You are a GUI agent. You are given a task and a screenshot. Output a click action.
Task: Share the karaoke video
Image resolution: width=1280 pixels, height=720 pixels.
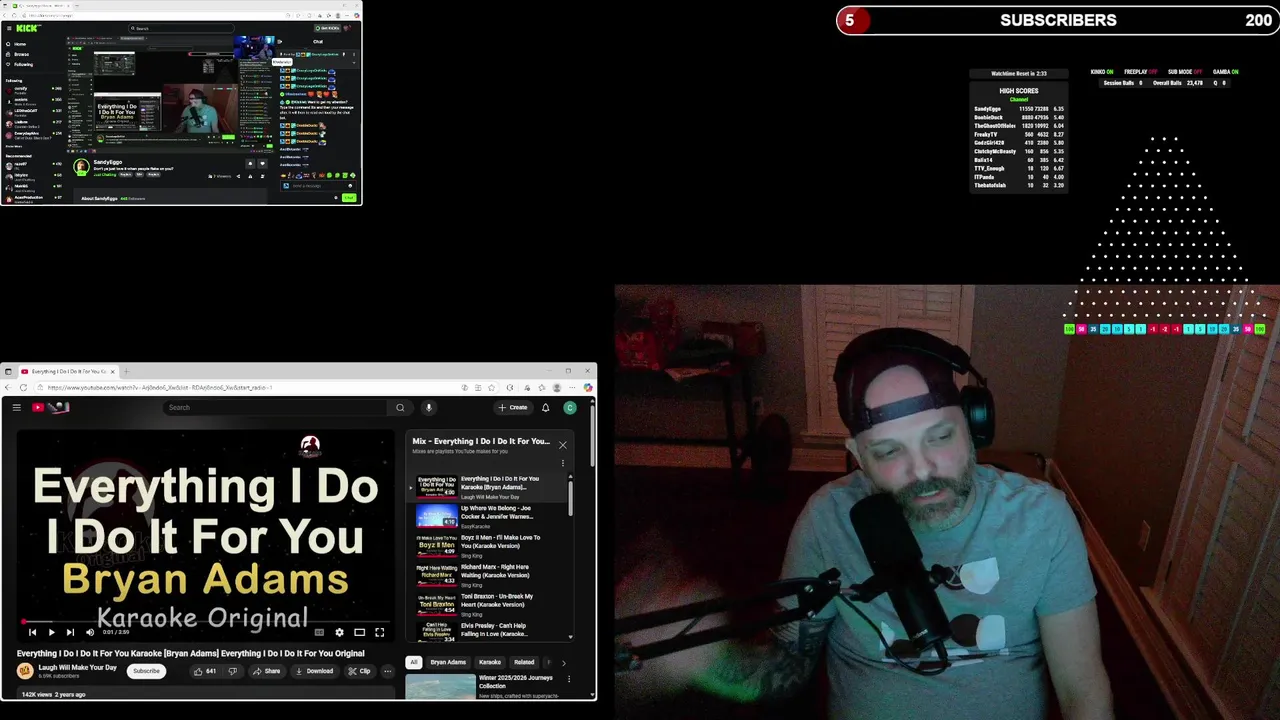click(x=266, y=671)
